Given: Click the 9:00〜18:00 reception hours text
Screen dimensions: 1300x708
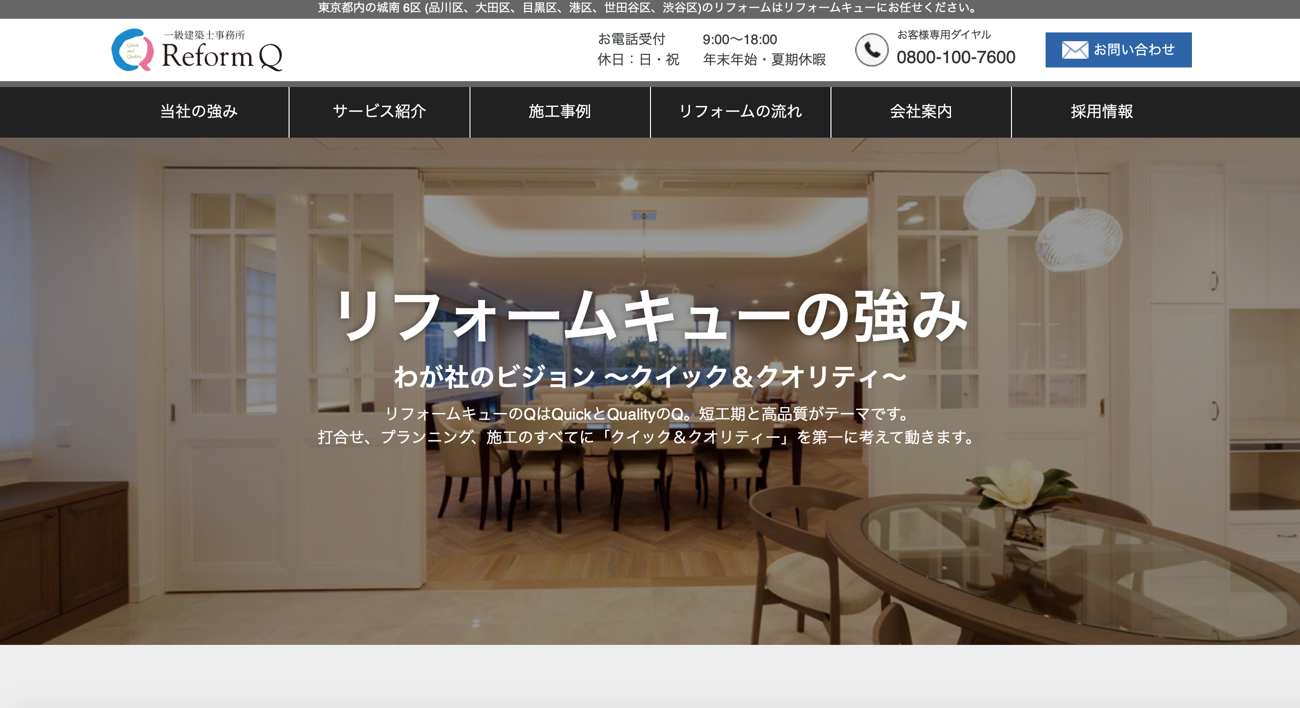Looking at the screenshot, I should click(739, 40).
